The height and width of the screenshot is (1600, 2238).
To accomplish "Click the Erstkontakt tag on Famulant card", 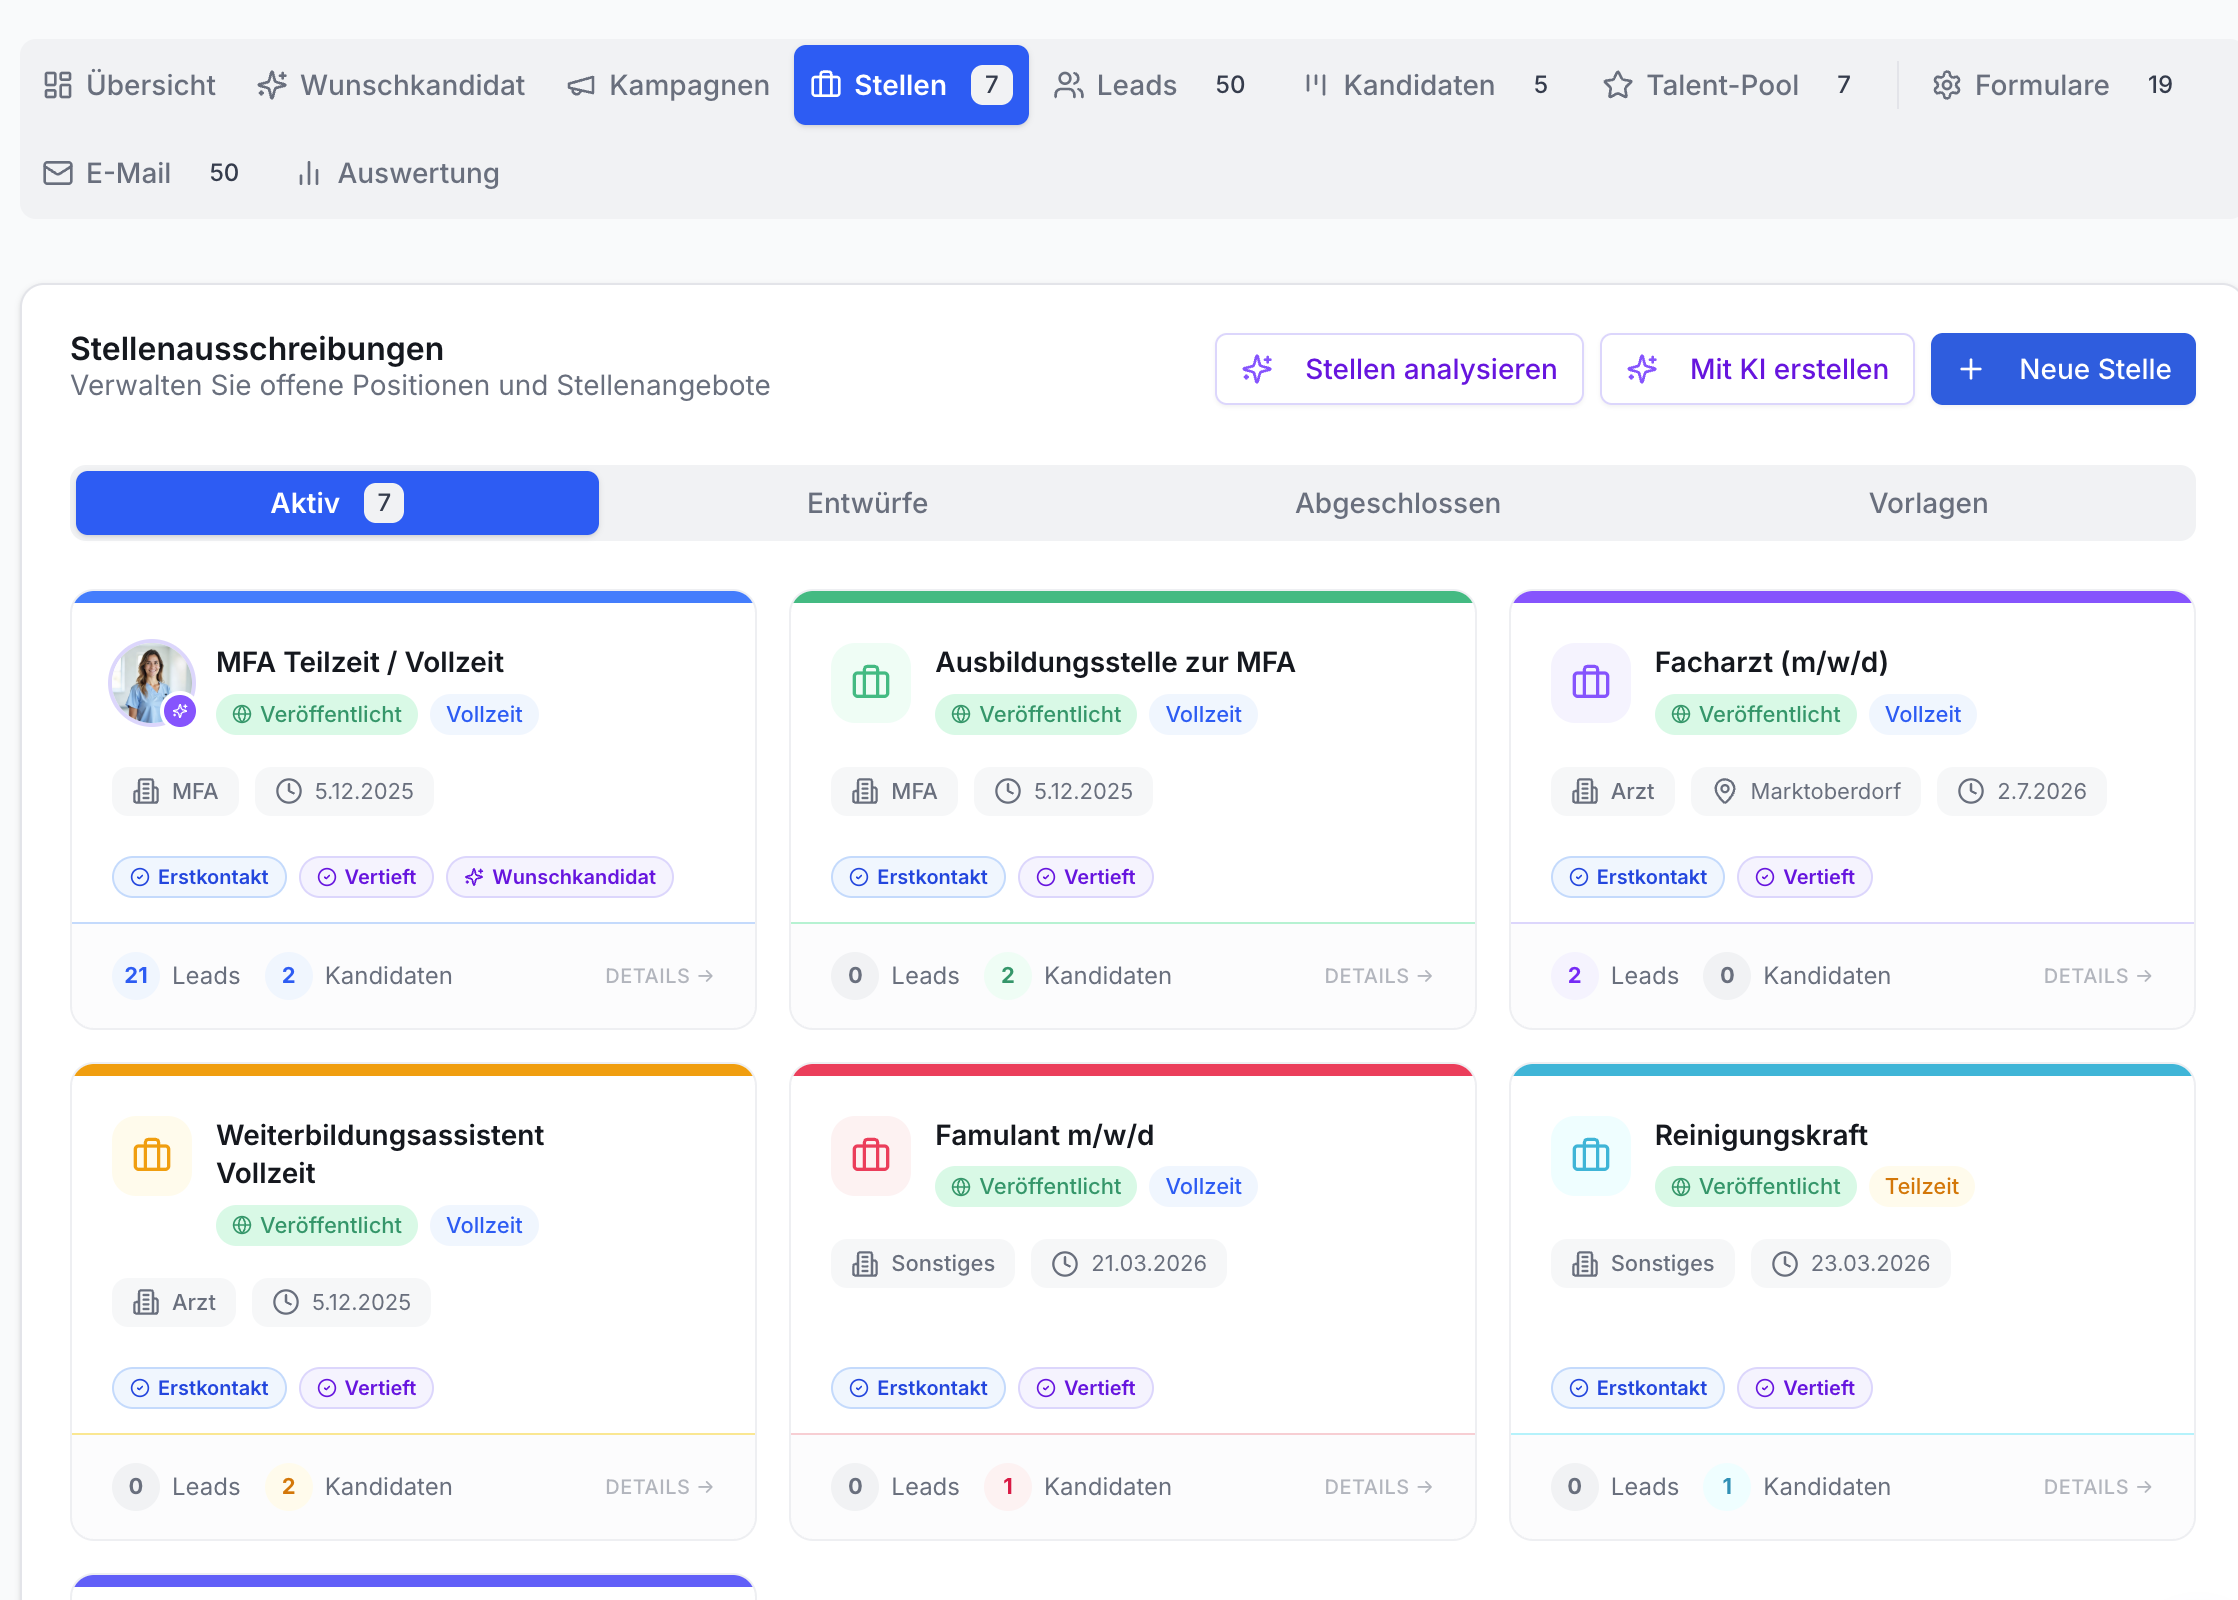I will pos(918,1388).
